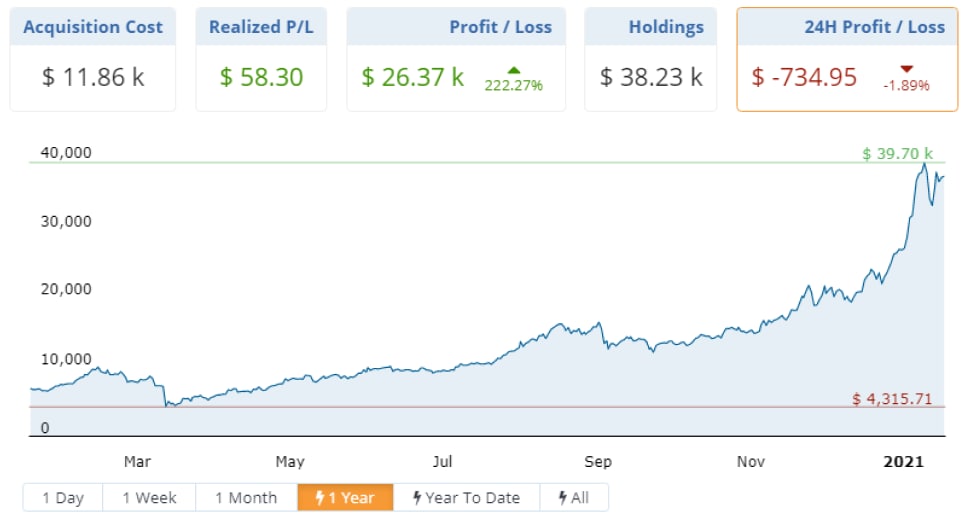This screenshot has height=526, width=970.
Task: Click the red down-triangle loss indicator
Action: tap(907, 69)
